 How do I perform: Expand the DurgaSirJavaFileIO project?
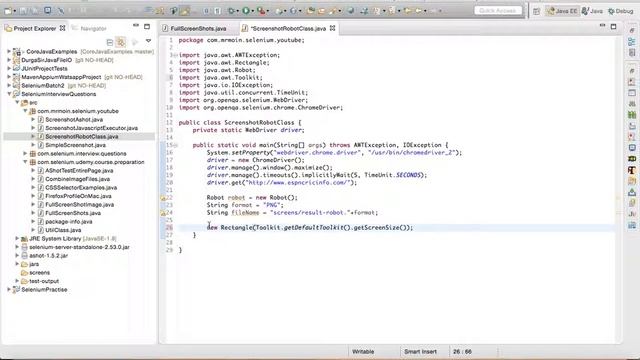(x=9, y=60)
